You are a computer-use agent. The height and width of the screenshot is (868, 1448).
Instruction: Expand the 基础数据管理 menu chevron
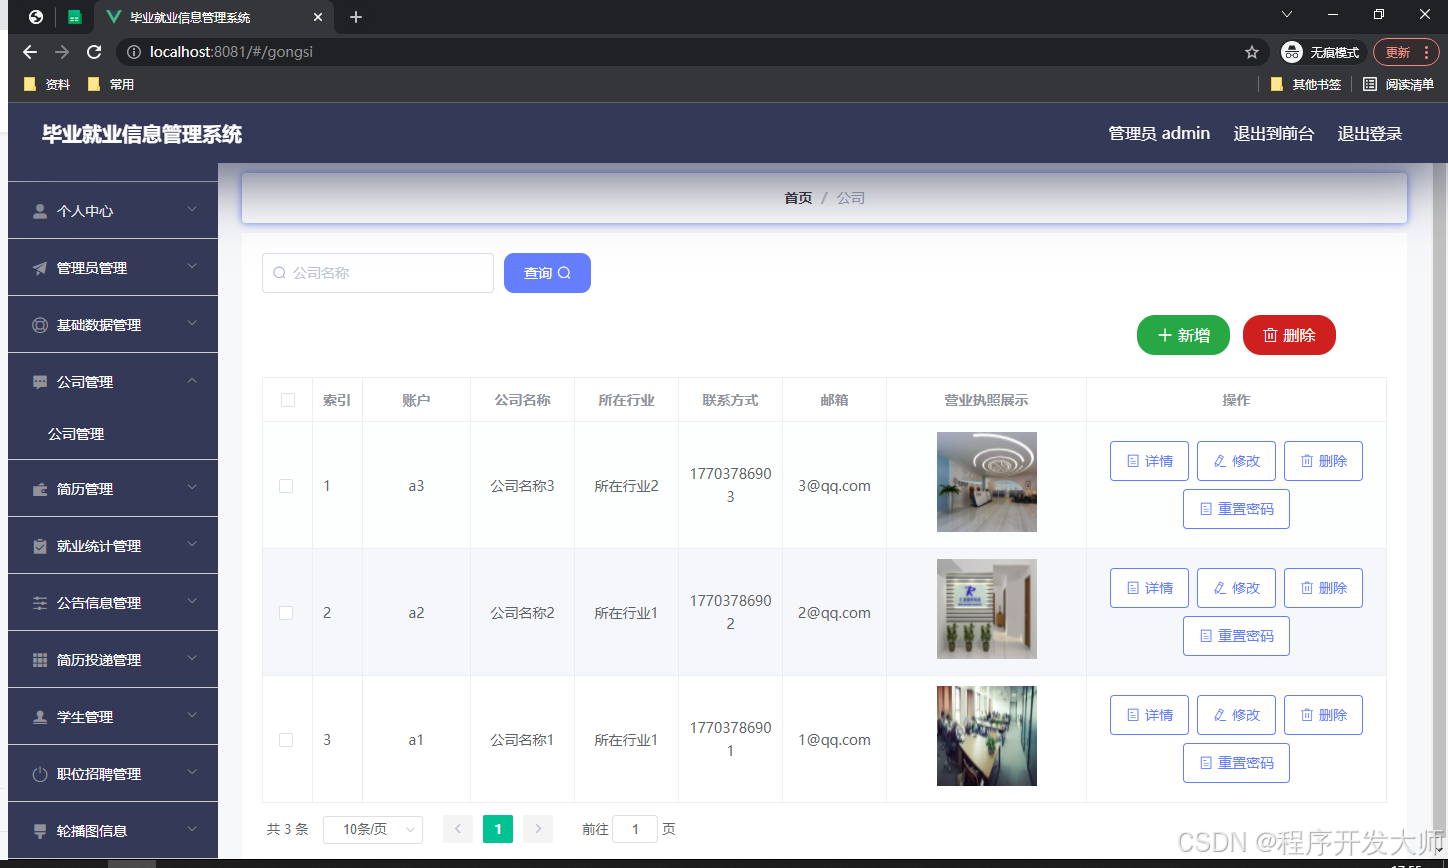[193, 323]
